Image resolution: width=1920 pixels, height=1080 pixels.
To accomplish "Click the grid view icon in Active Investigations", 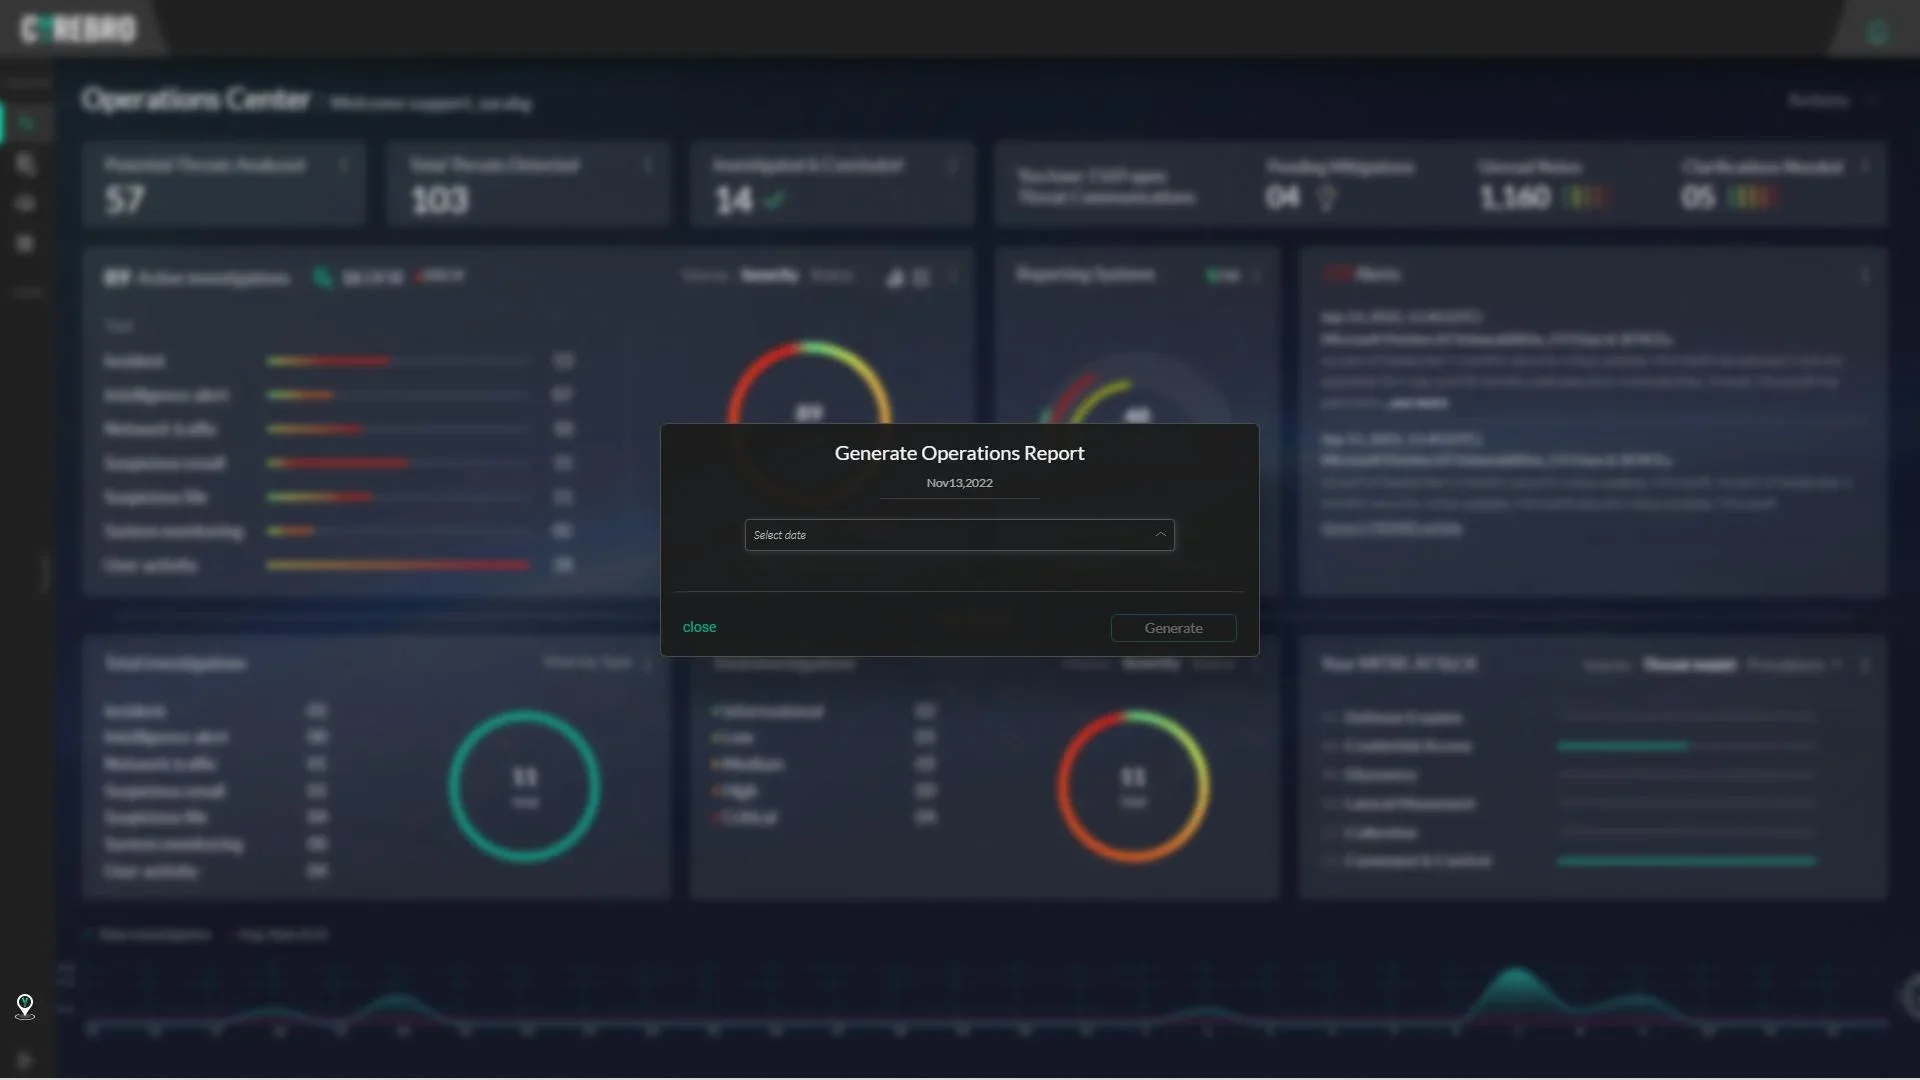I will [x=921, y=278].
